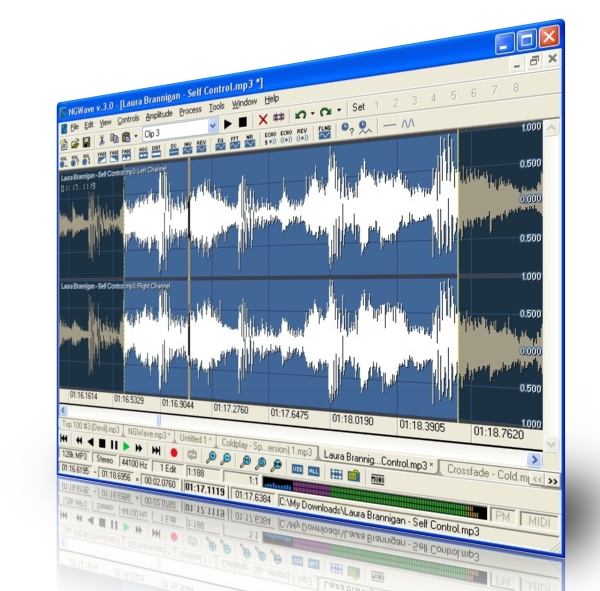Viewport: 600px width, 591px height.
Task: Click the green Play transport button
Action: click(x=126, y=446)
